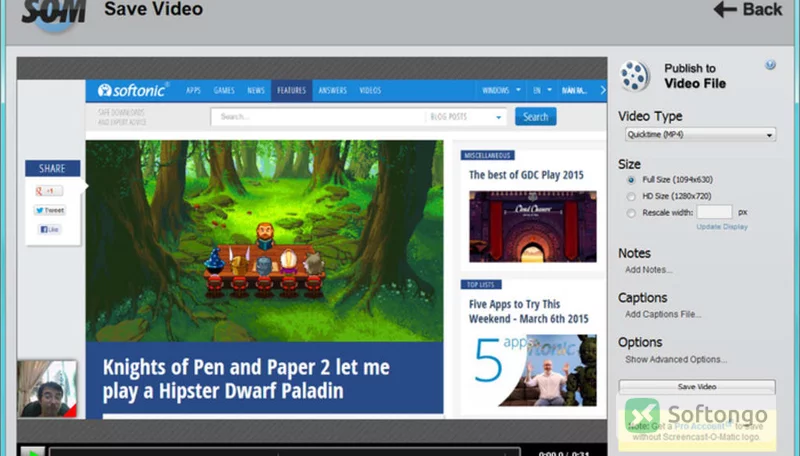800x456 pixels.
Task: Select HD Size (1280x720) radio option
Action: pyautogui.click(x=631, y=196)
